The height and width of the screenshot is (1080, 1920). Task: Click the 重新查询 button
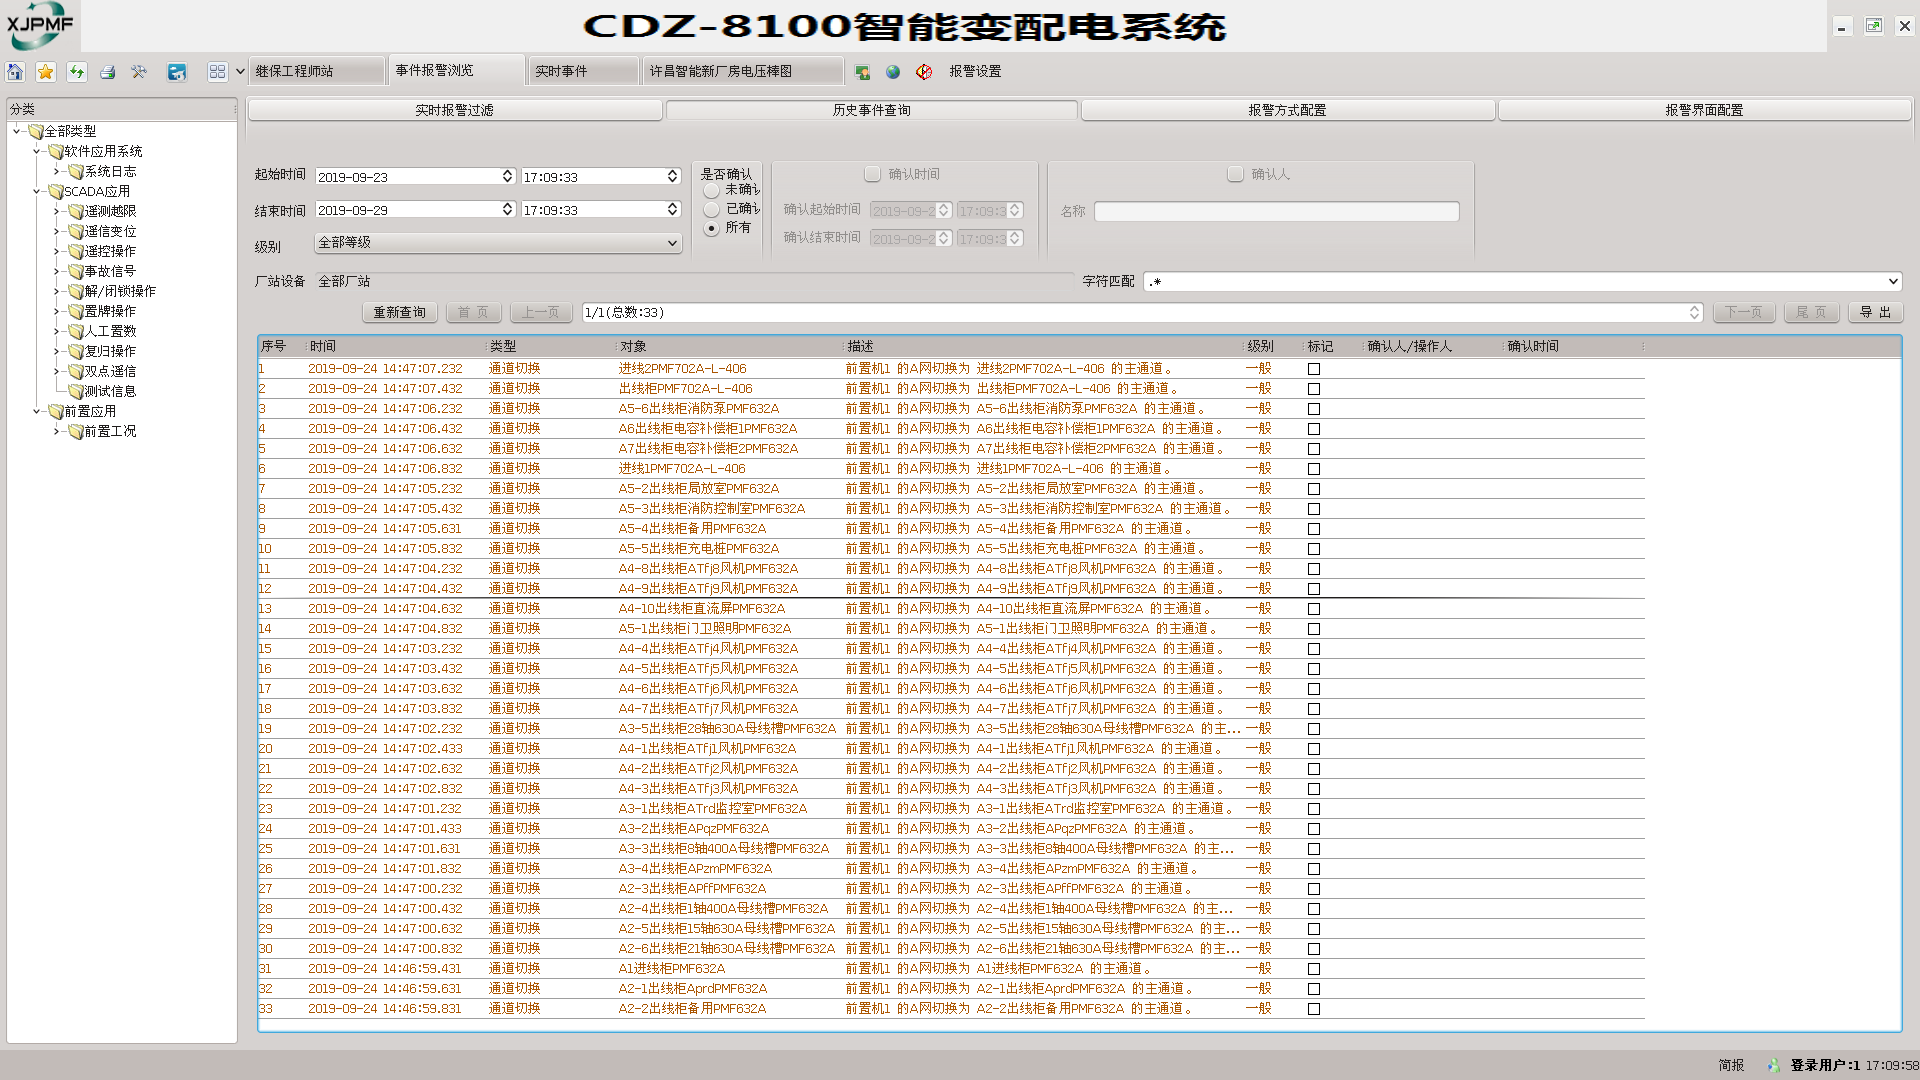tap(400, 313)
